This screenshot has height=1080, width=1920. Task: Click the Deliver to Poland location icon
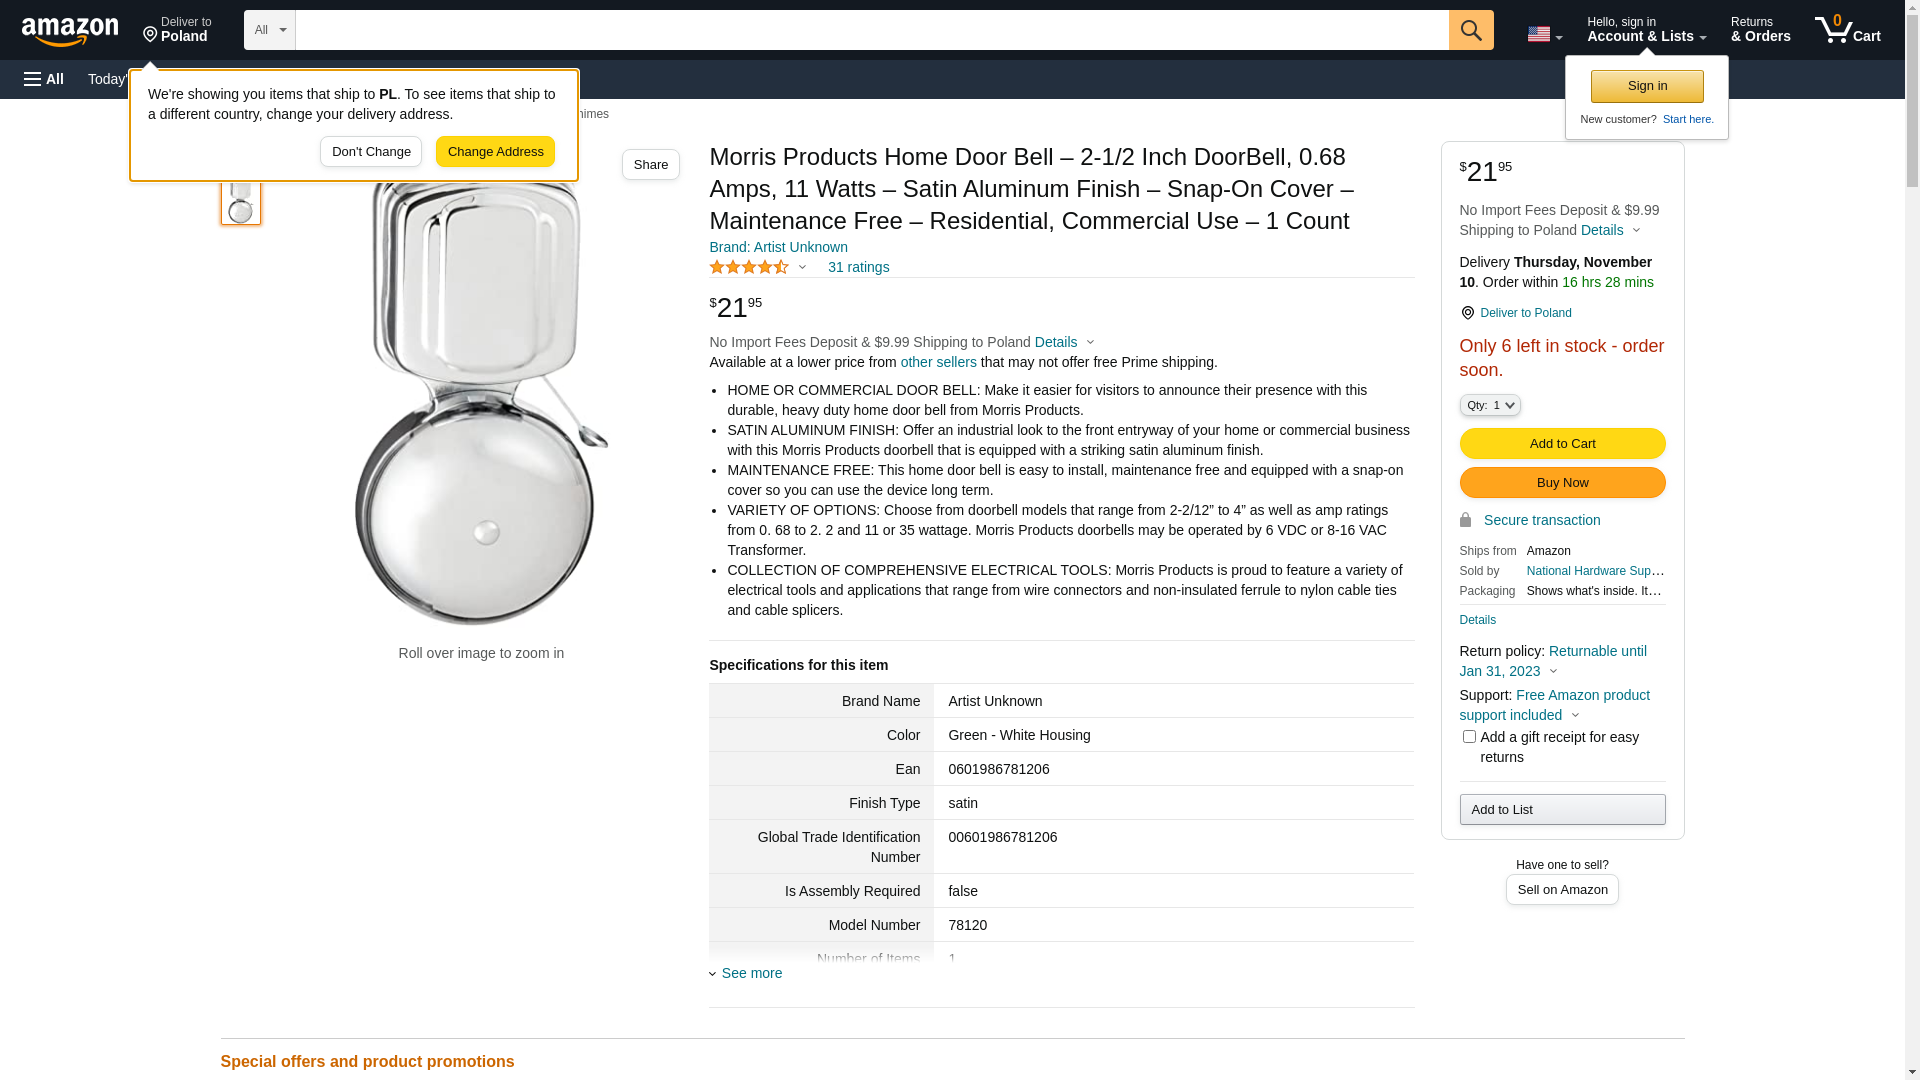click(x=150, y=35)
